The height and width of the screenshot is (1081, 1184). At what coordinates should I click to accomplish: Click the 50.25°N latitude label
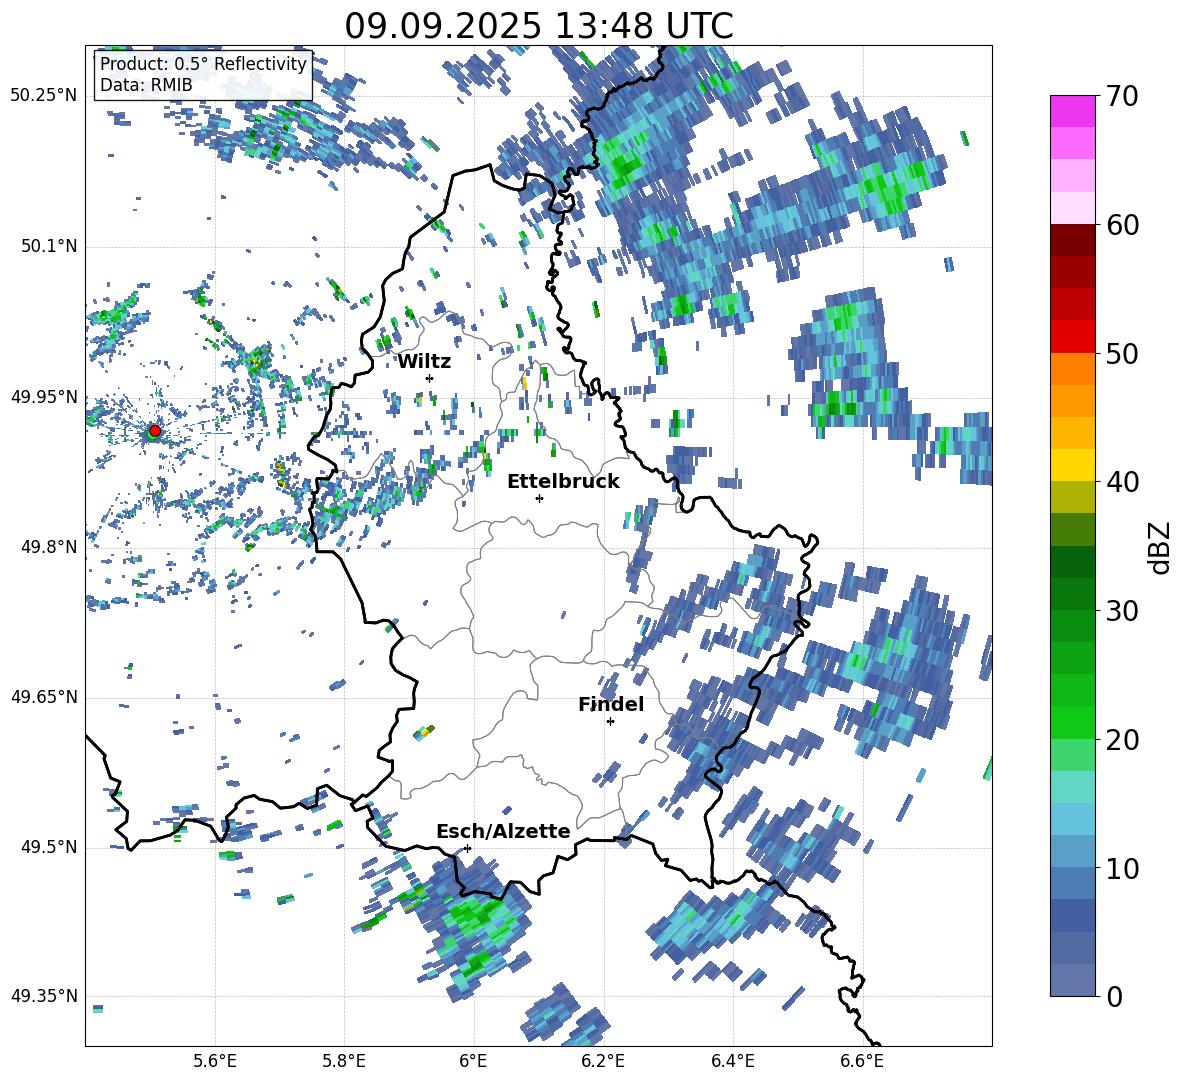[x=44, y=96]
